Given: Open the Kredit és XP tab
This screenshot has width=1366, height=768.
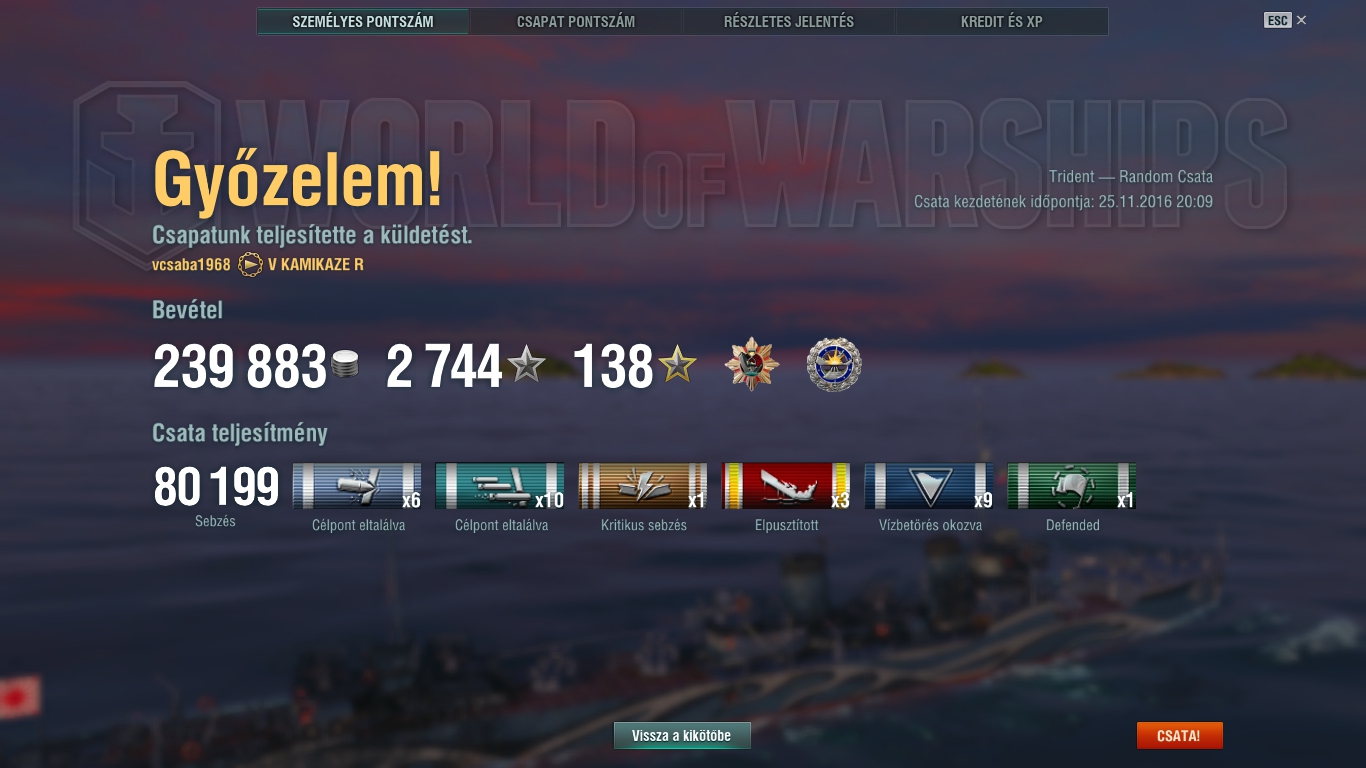Looking at the screenshot, I should pos(1002,21).
